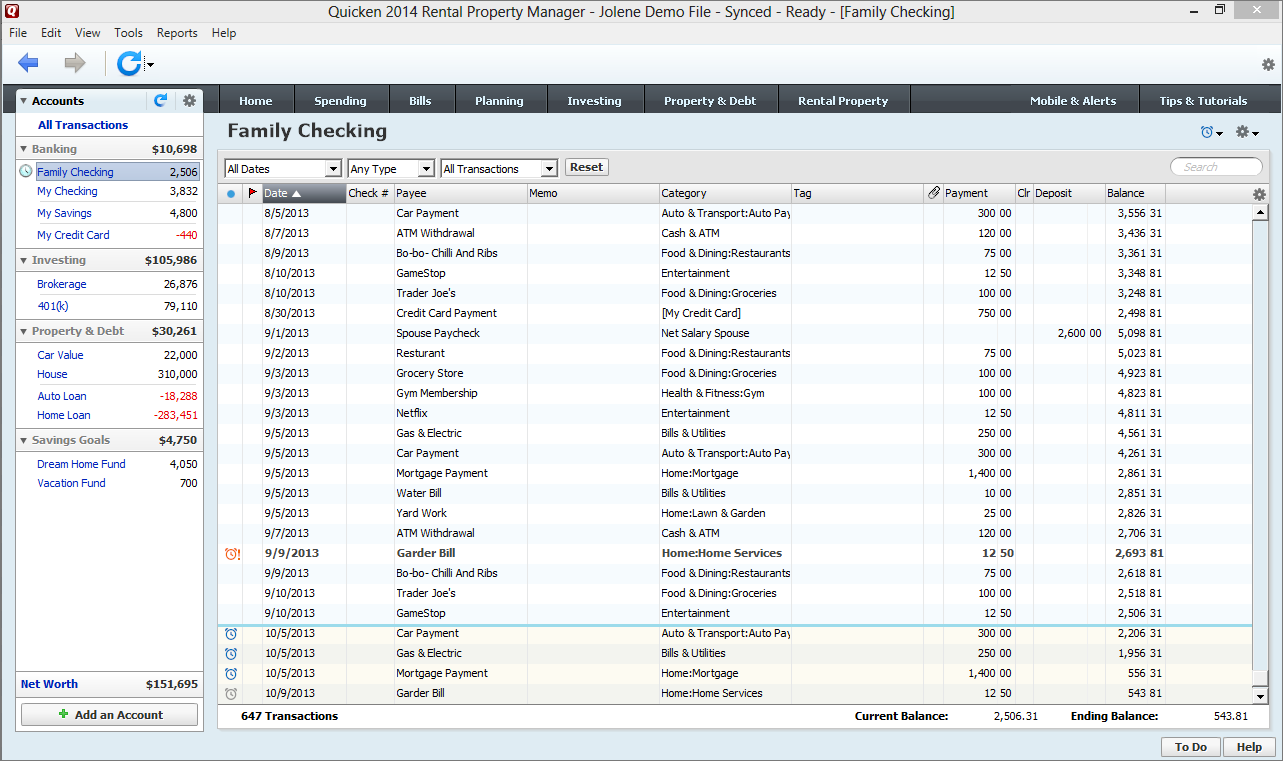Click the One Step Update refresh icon
Viewport: 1283px width, 761px height.
click(129, 64)
